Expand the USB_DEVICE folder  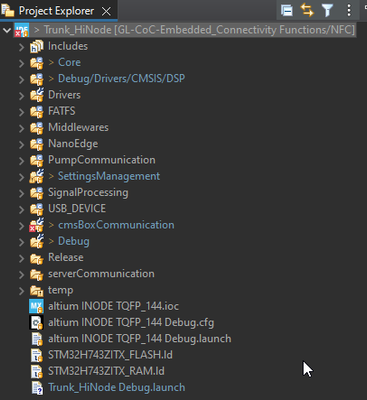click(x=22, y=210)
